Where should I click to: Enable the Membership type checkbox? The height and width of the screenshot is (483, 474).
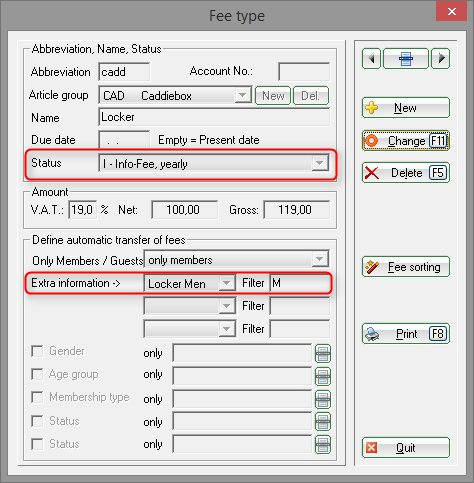coord(37,397)
